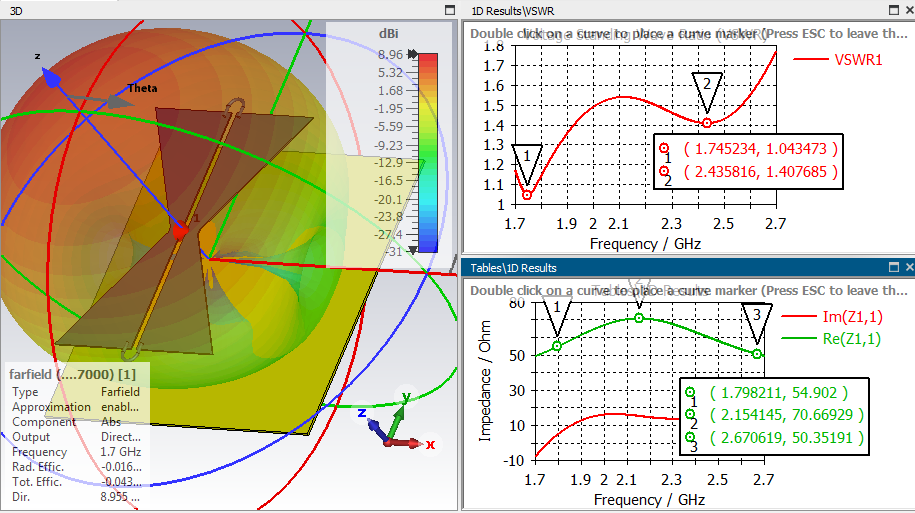The height and width of the screenshot is (513, 915).
Task: Click the bottom arrow of color scale
Action: pyautogui.click(x=413, y=250)
